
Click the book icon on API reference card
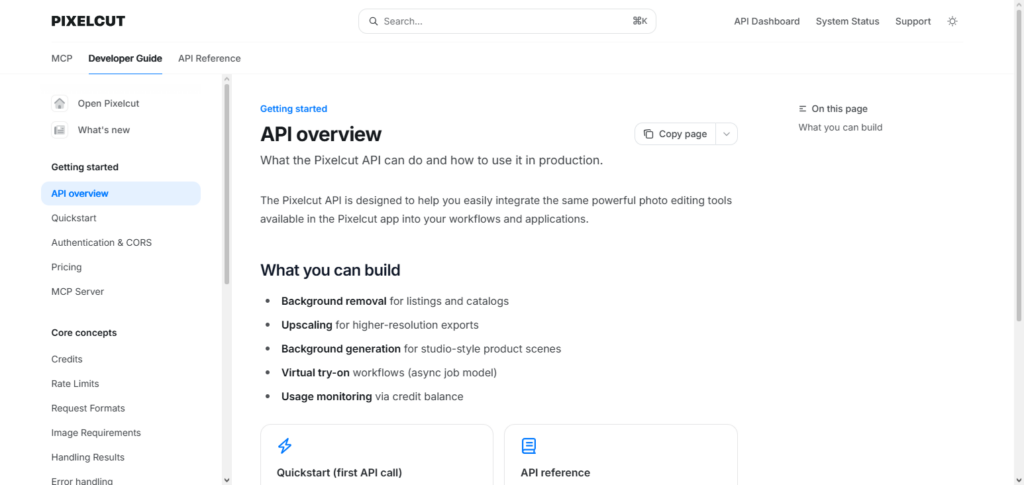pyautogui.click(x=528, y=446)
